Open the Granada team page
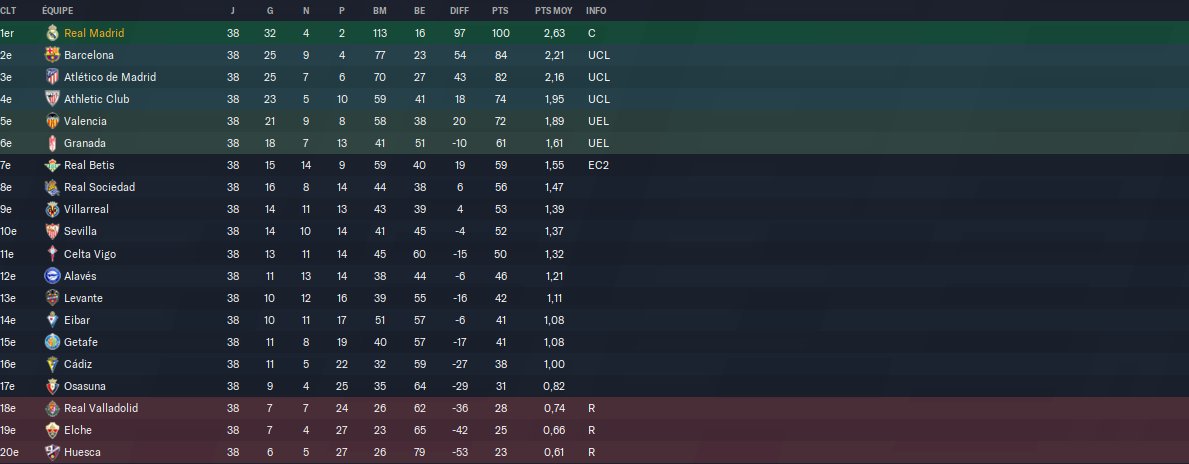This screenshot has height=464, width=1189. pos(85,143)
